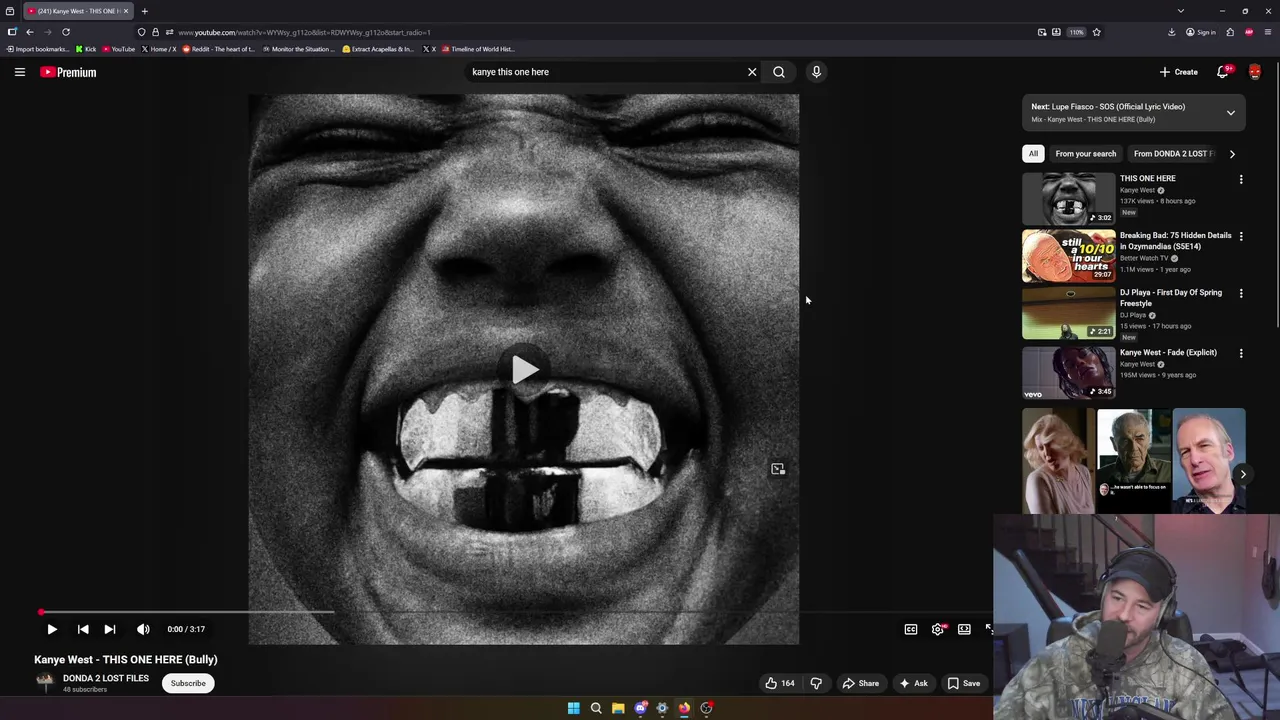Open YouTube notifications bell
This screenshot has width=1280, height=720.
(1223, 72)
